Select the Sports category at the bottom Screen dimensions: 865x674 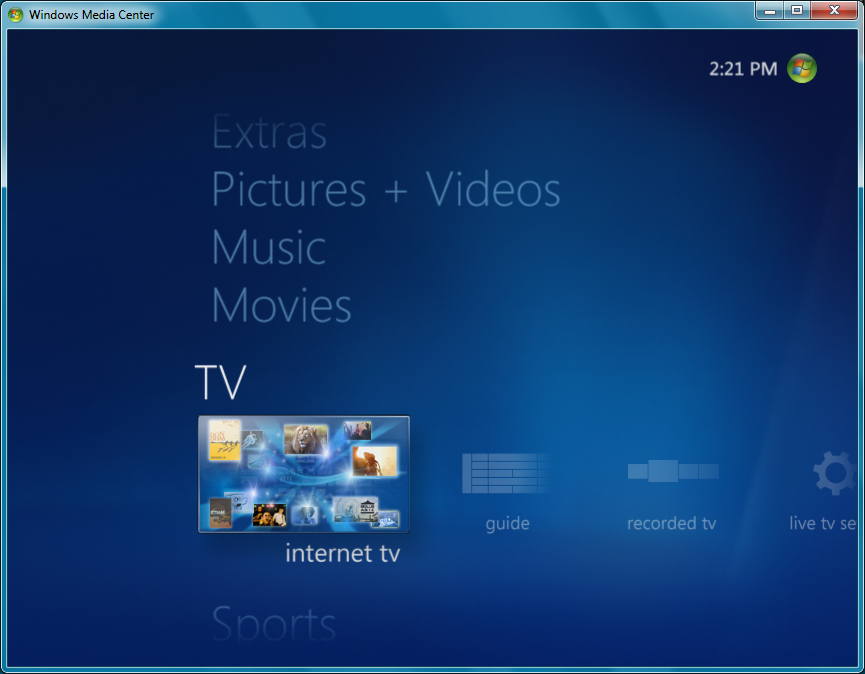(273, 622)
